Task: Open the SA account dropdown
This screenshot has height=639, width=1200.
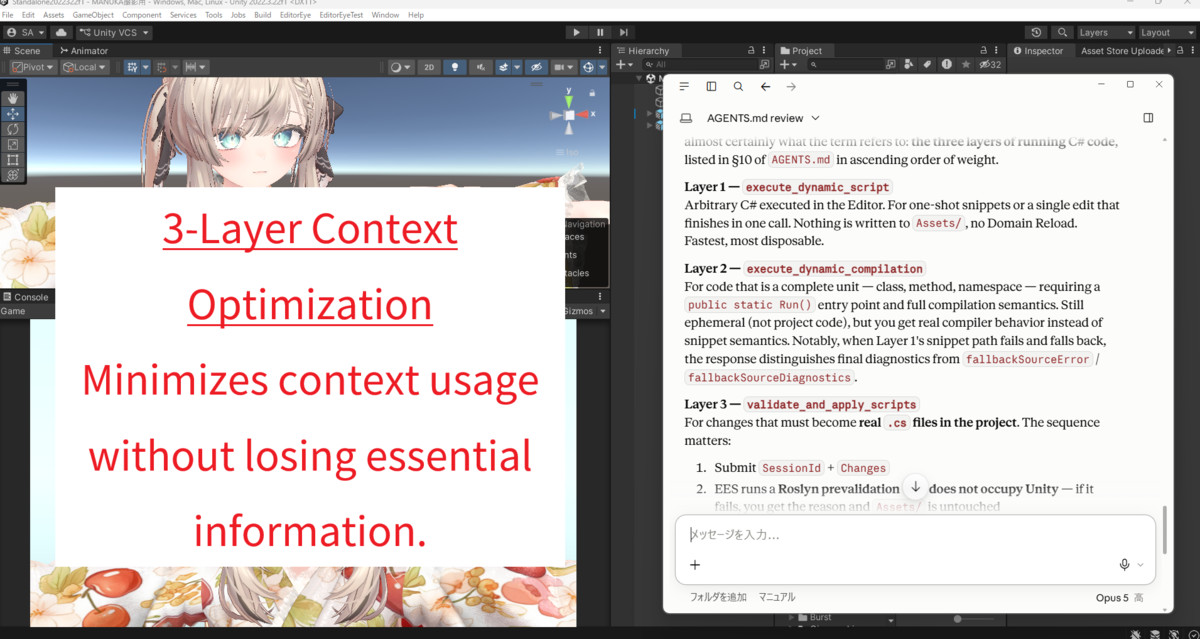Action: (x=26, y=33)
